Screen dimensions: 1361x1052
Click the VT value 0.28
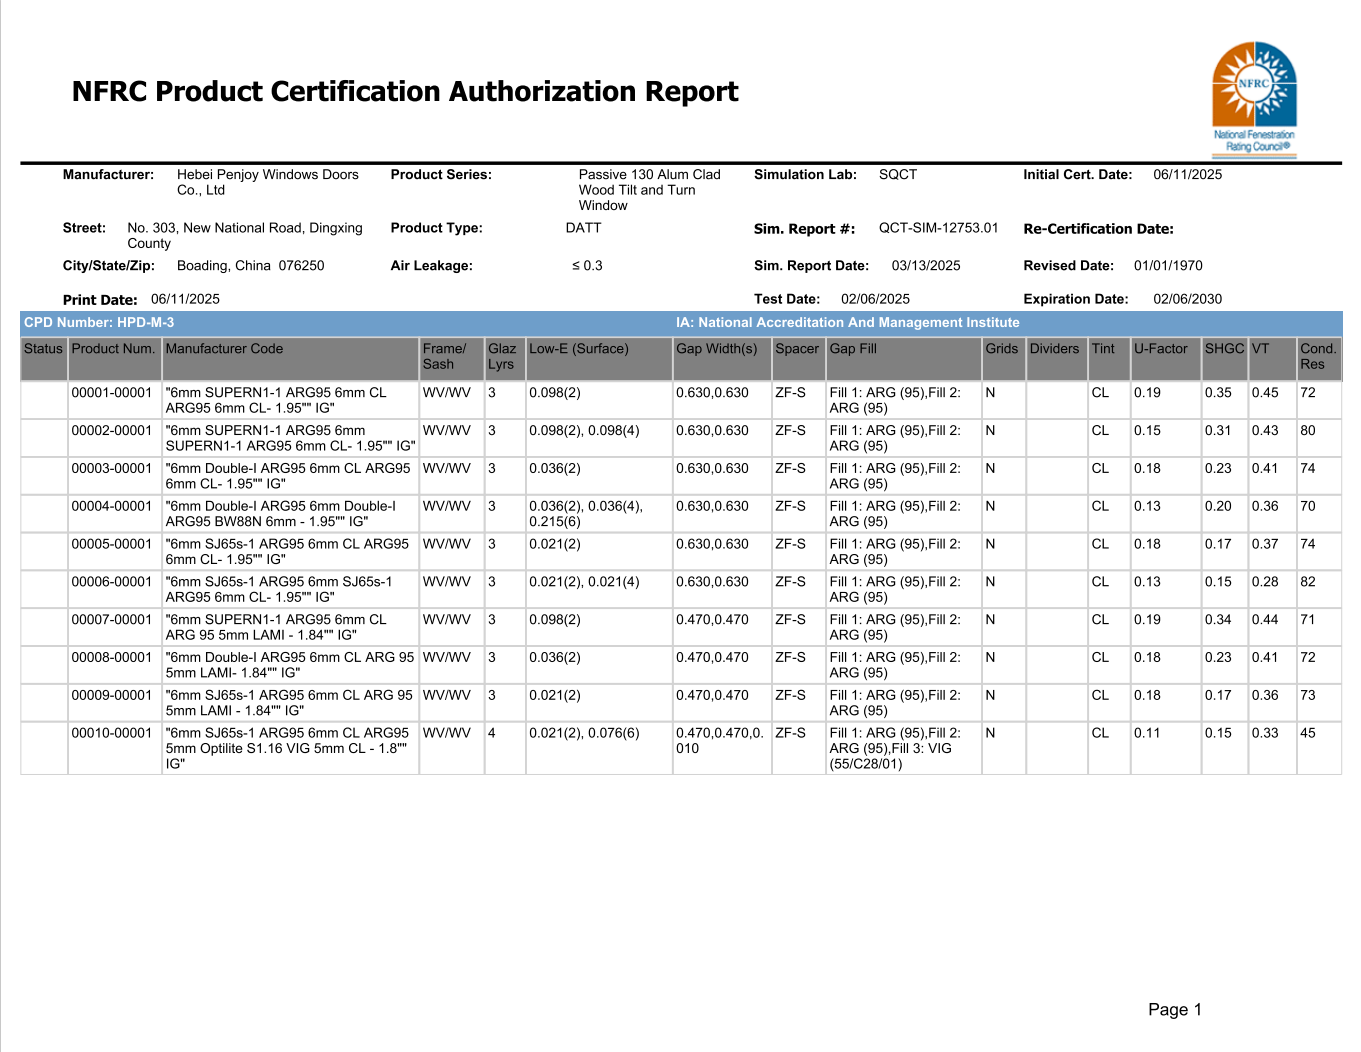[x=1265, y=582]
